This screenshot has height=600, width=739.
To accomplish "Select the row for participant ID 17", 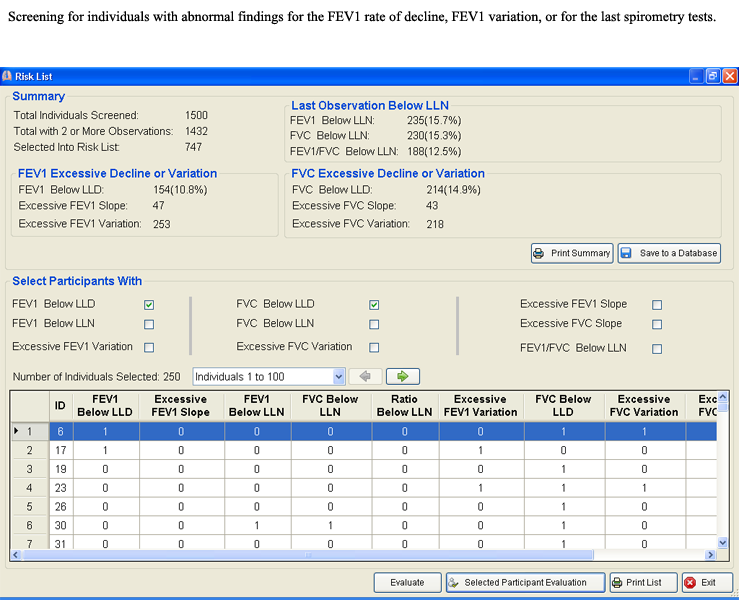I will [x=60, y=450].
